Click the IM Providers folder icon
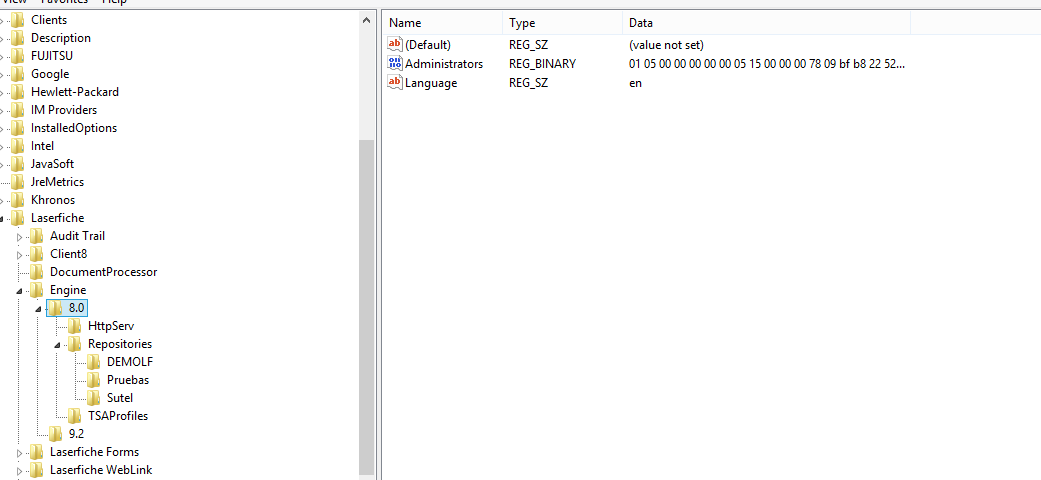This screenshot has height=480, width=1041. point(17,110)
